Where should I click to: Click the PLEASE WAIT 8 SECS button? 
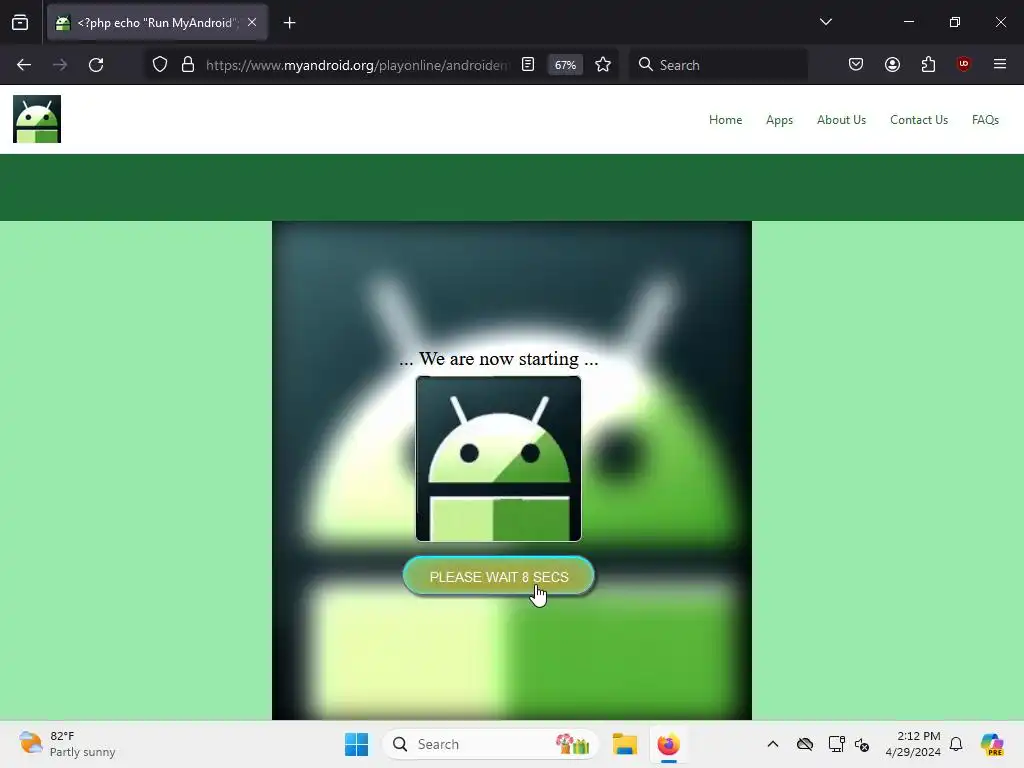pyautogui.click(x=499, y=577)
